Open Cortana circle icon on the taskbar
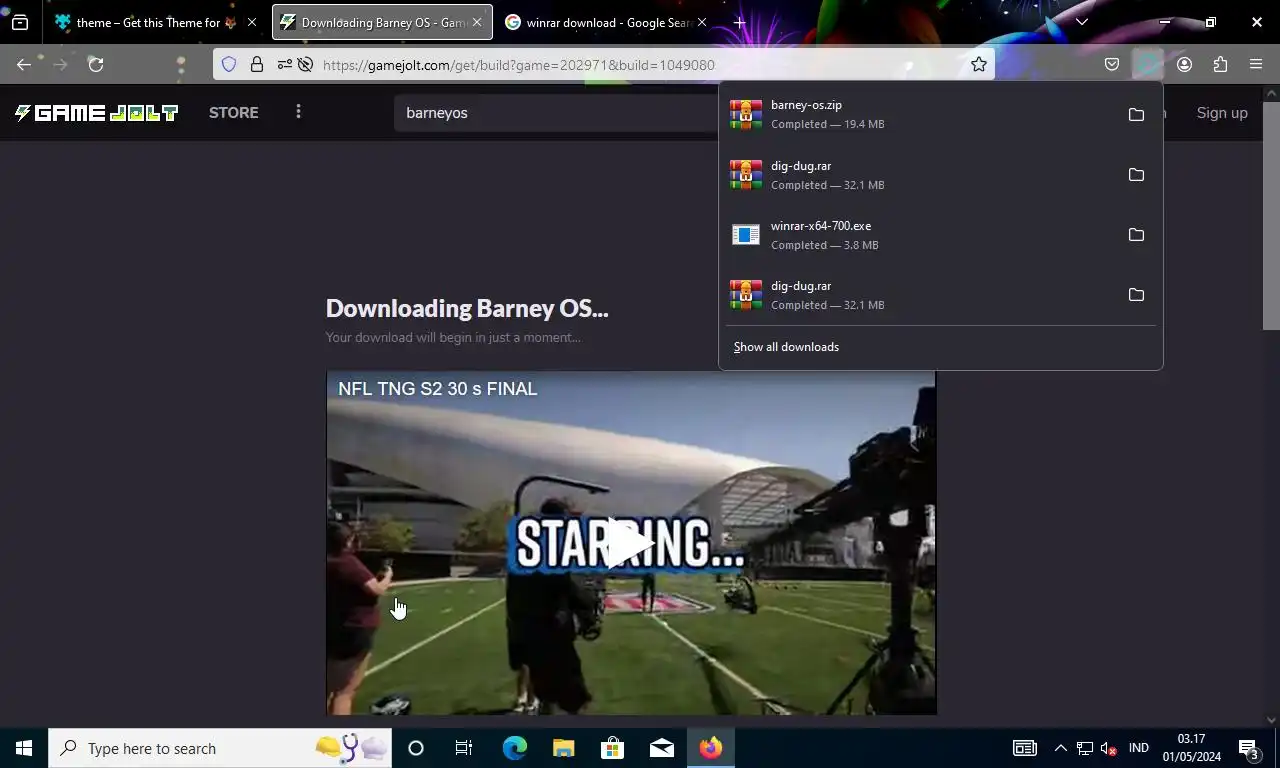Viewport: 1280px width, 768px height. tap(416, 748)
